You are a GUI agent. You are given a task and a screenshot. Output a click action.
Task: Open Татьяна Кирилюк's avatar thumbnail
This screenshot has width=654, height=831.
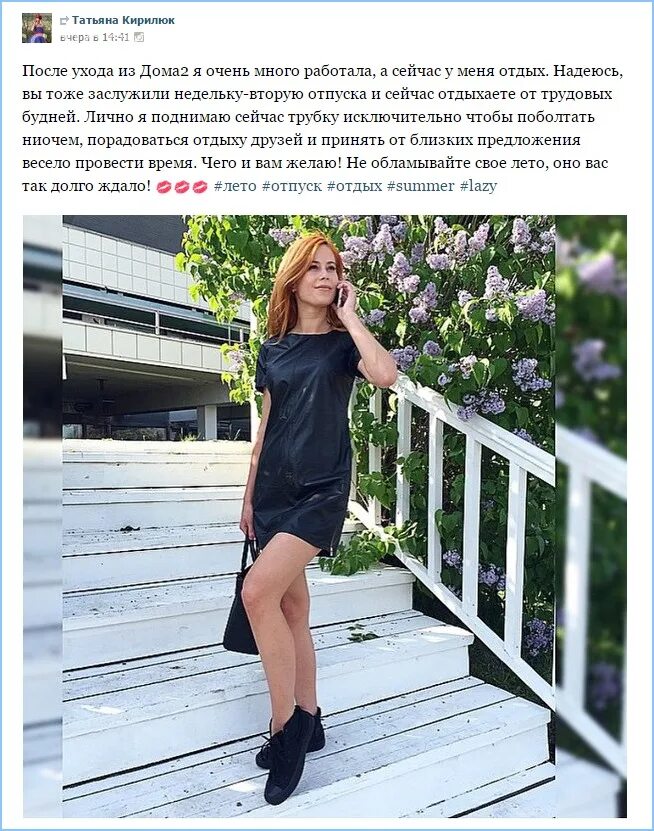coord(37,28)
